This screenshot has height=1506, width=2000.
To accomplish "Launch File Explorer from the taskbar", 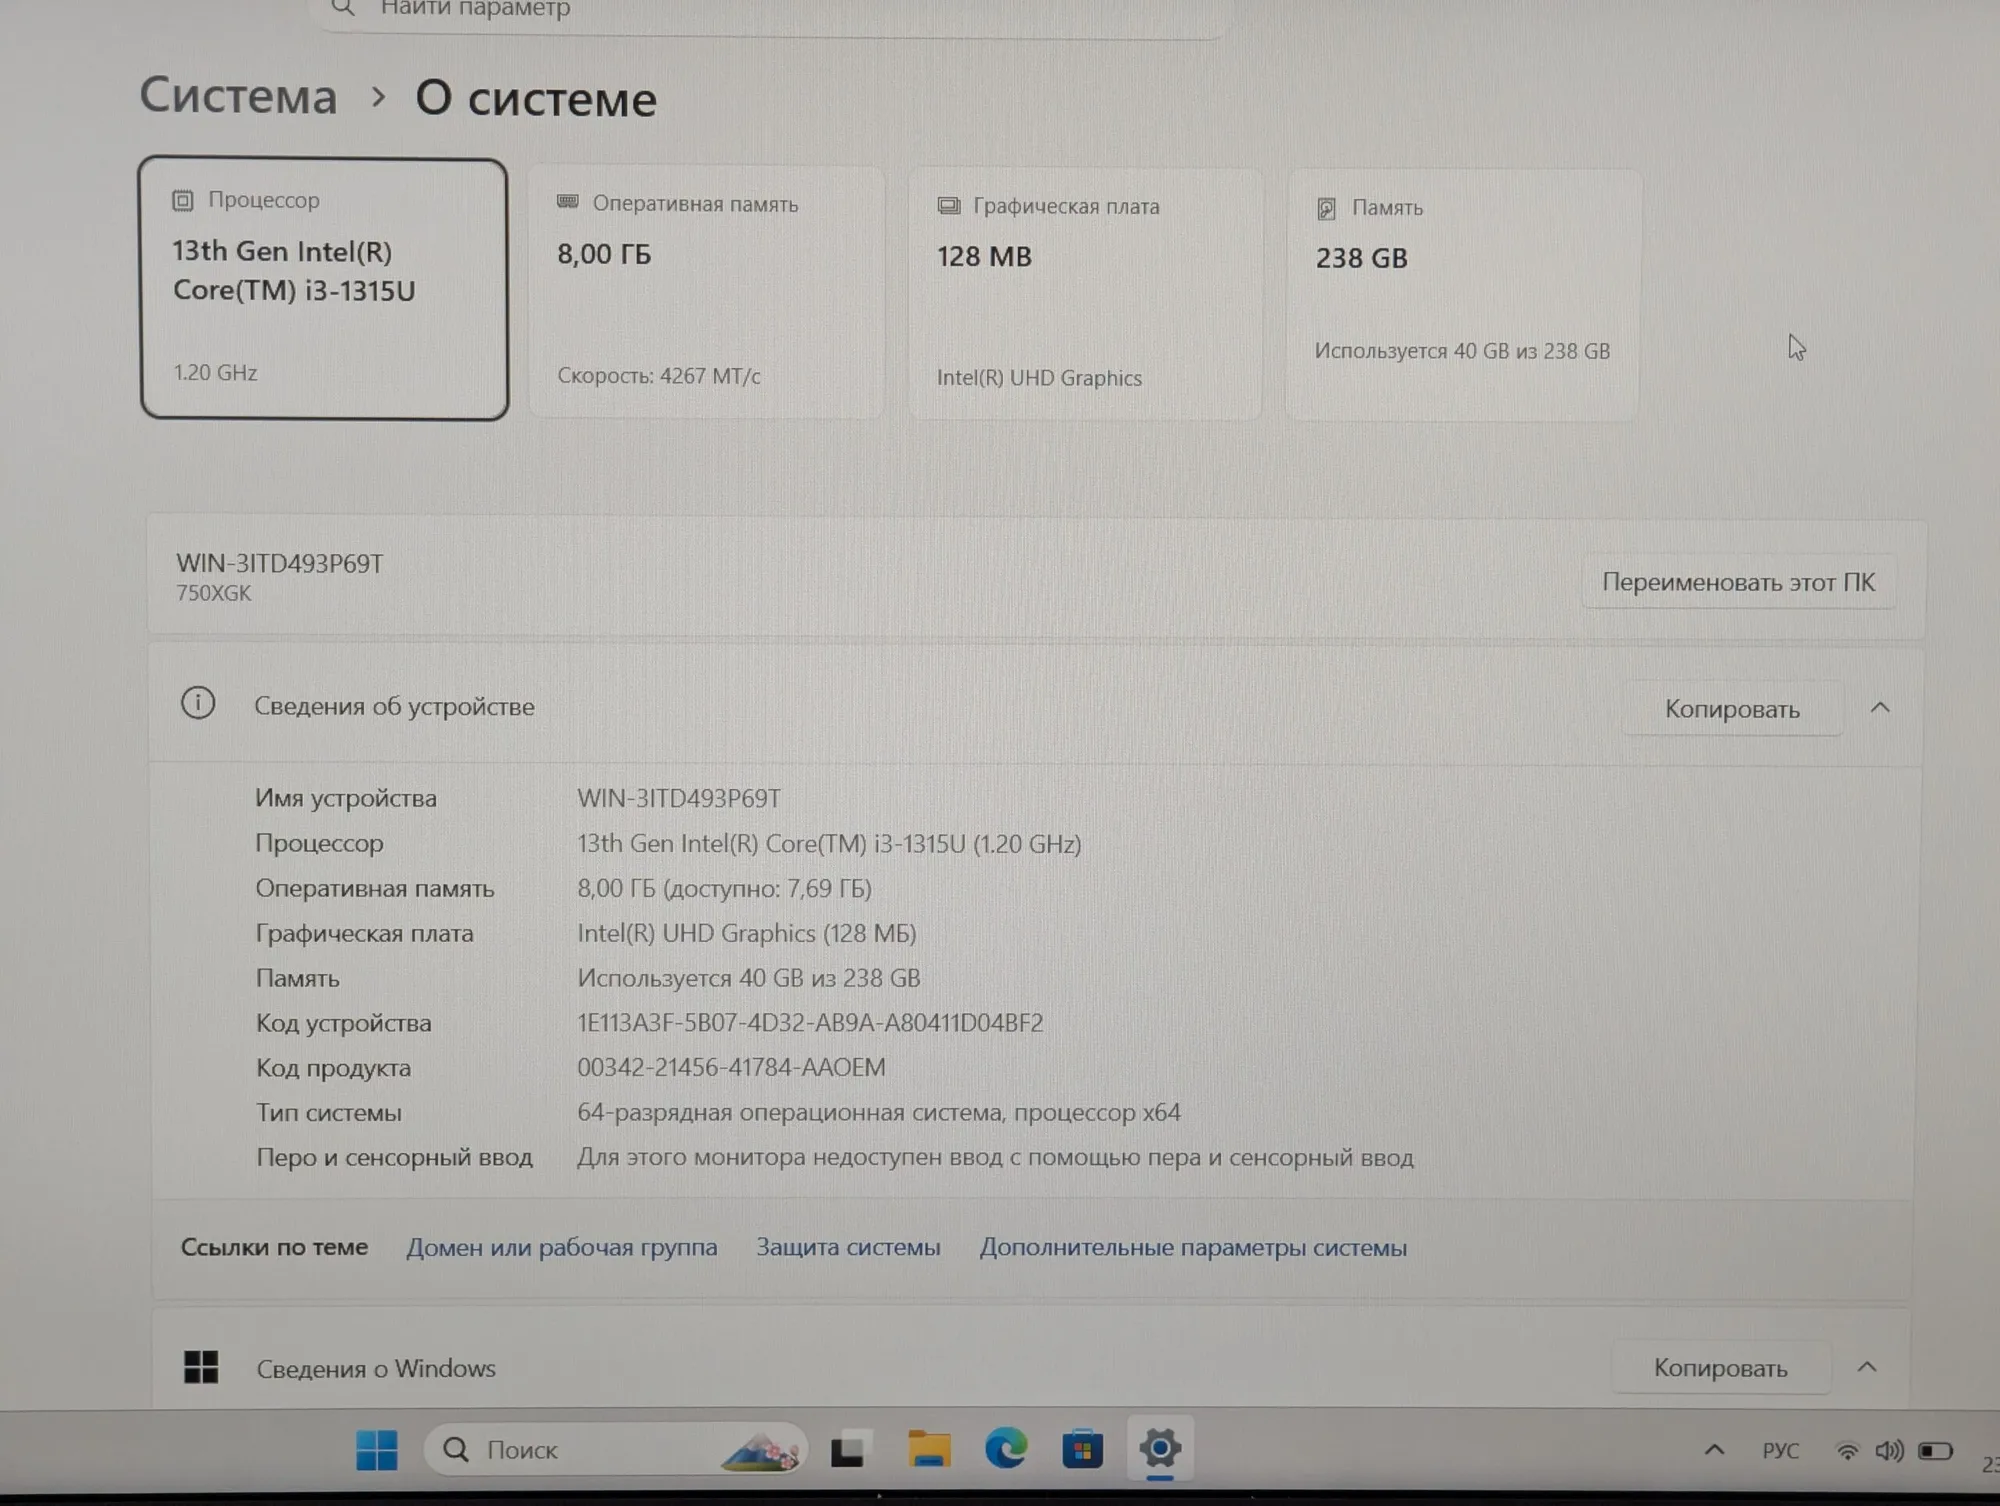I will point(929,1448).
